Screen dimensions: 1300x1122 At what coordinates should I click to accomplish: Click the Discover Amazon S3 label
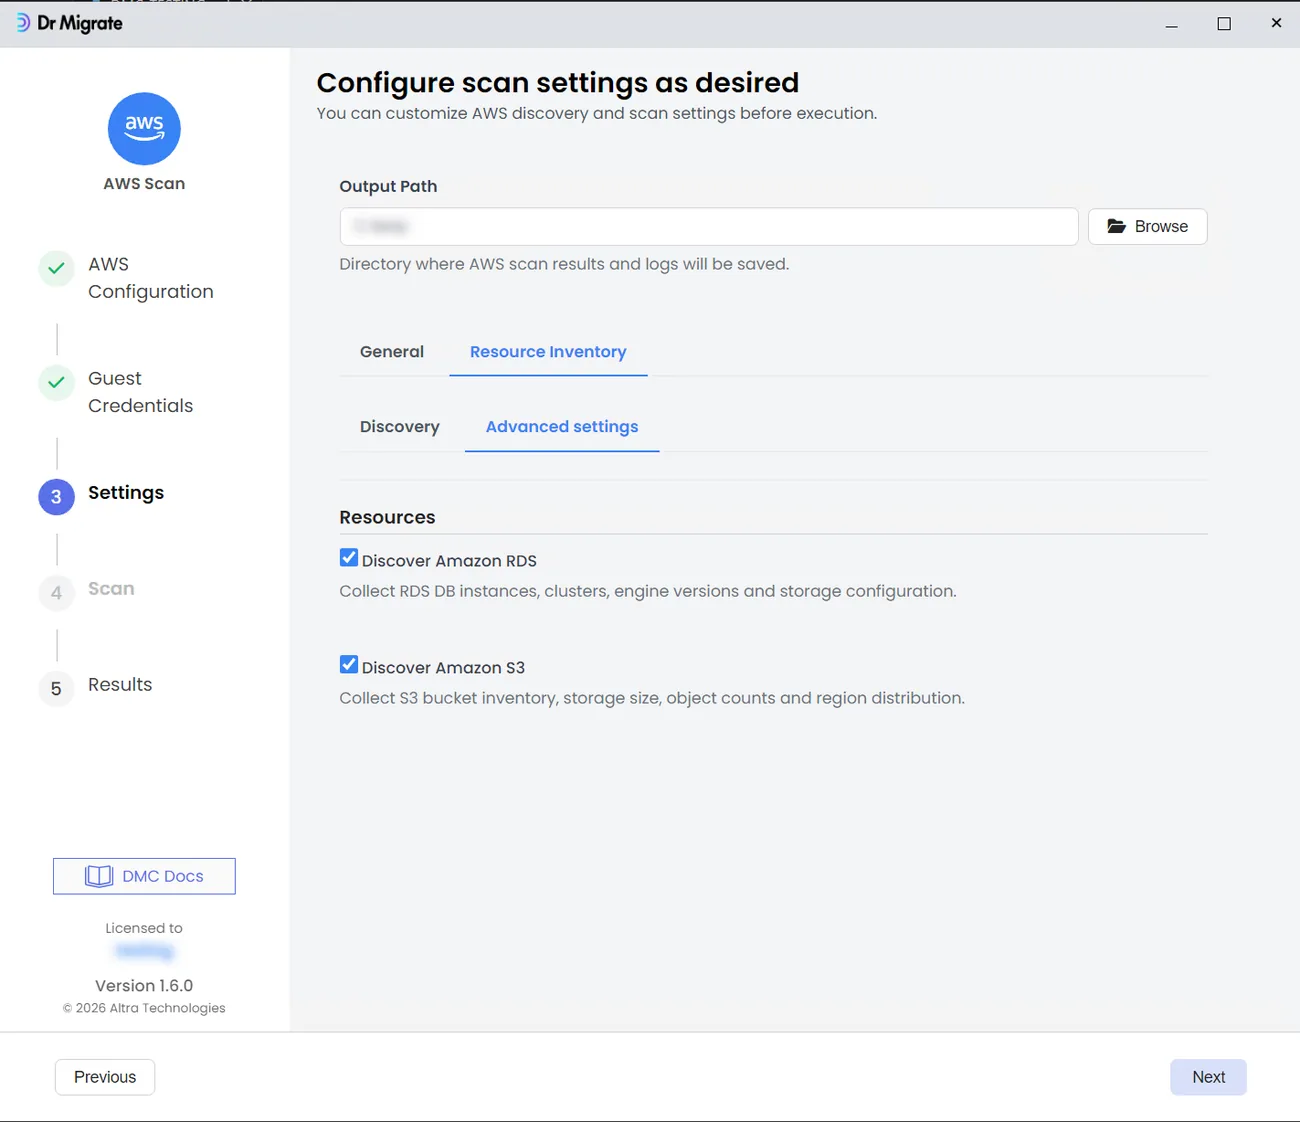coord(443,668)
